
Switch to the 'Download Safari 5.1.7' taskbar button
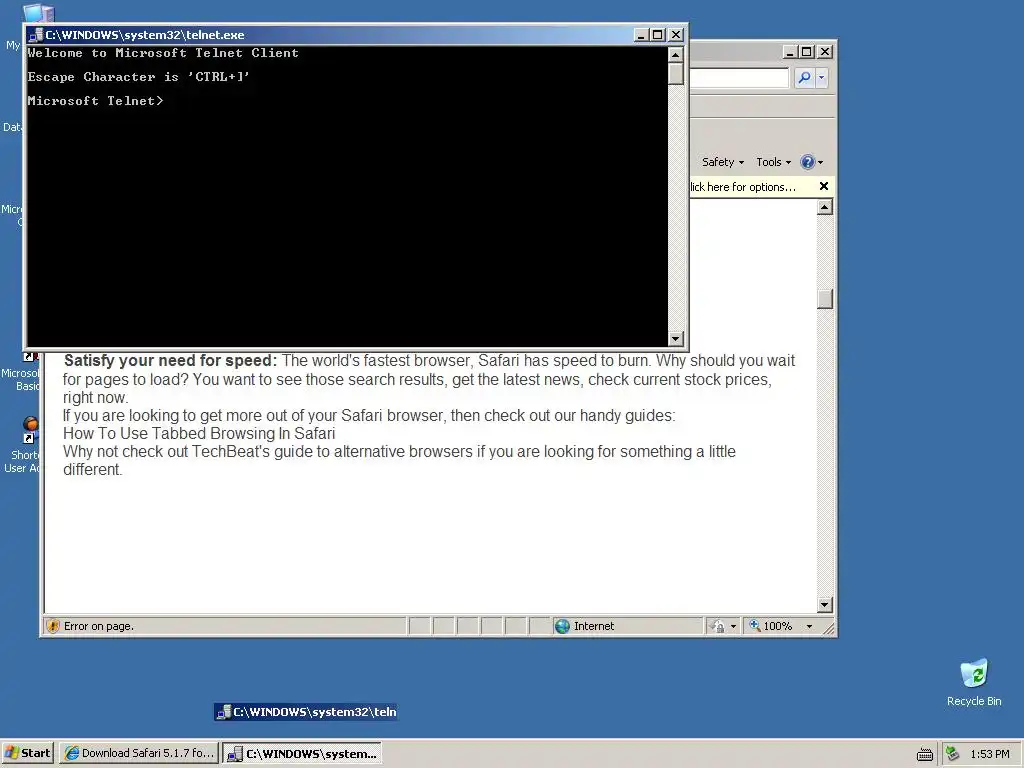click(139, 753)
